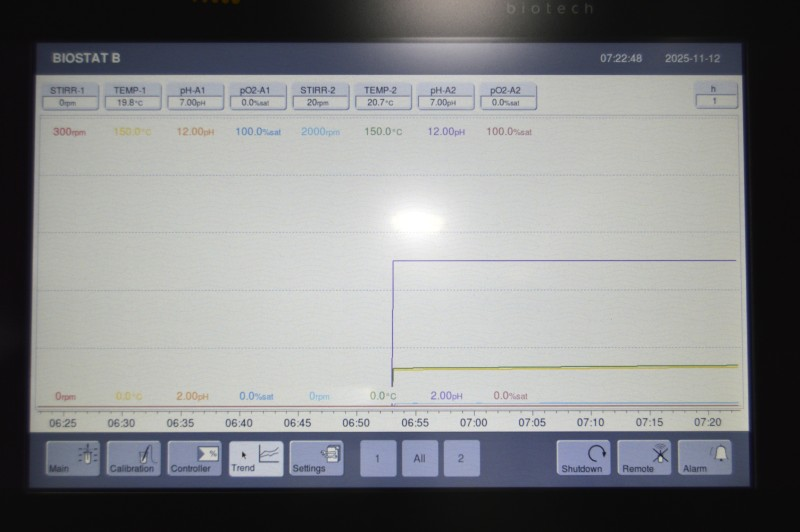Select the pH-A2 channel box

coord(444,96)
